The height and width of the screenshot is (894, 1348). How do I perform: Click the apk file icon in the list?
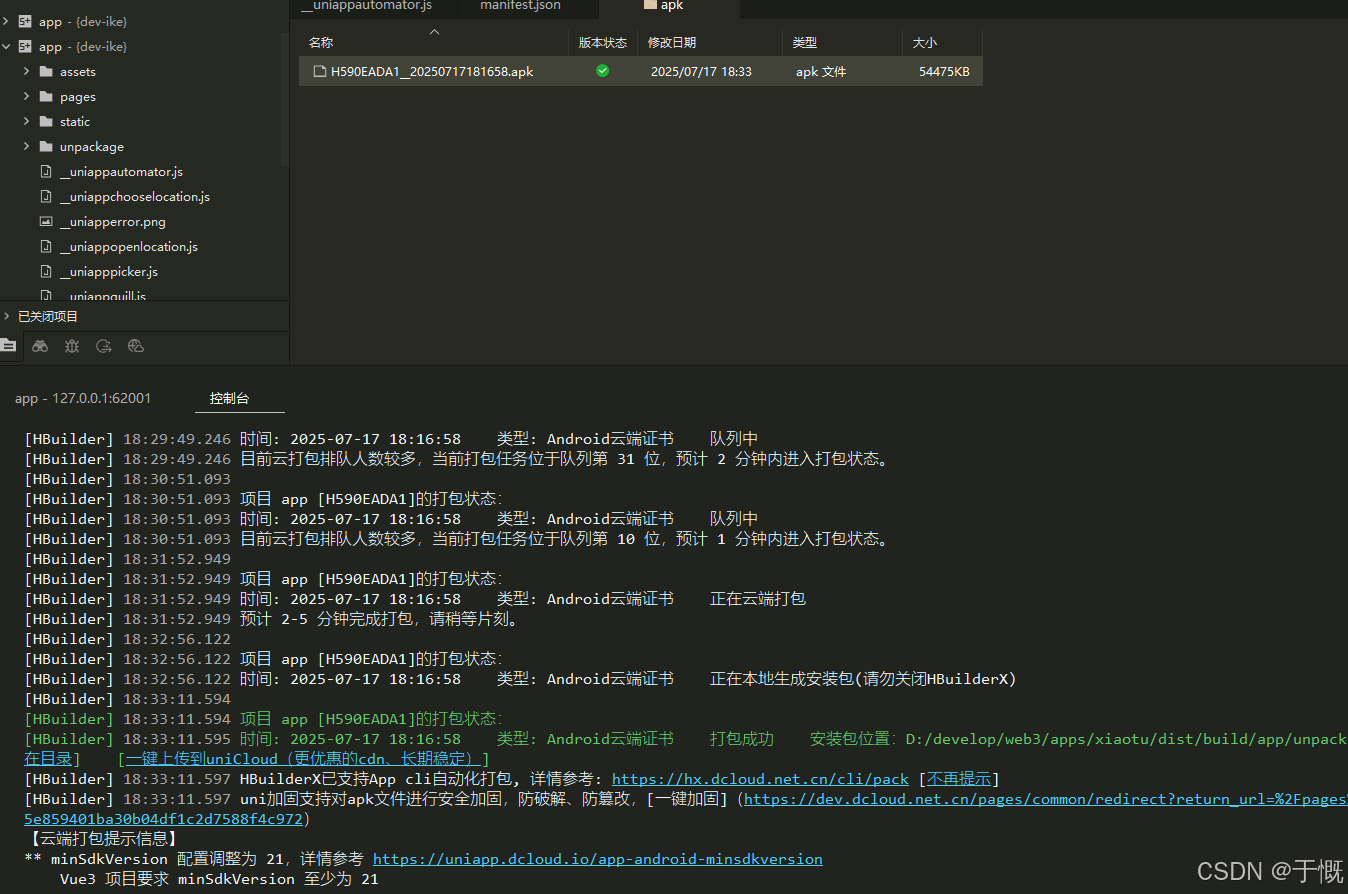(320, 71)
